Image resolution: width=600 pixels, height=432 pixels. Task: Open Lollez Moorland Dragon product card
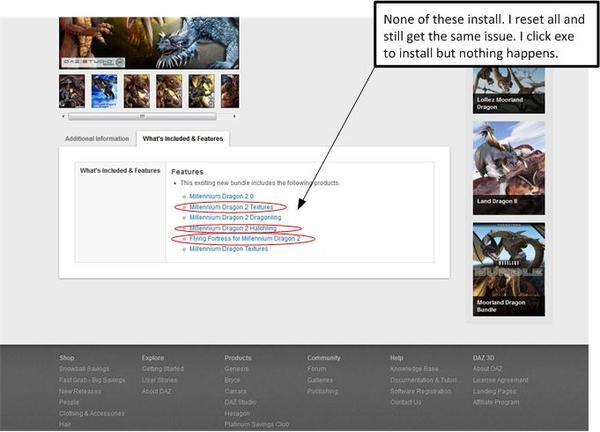[x=509, y=90]
